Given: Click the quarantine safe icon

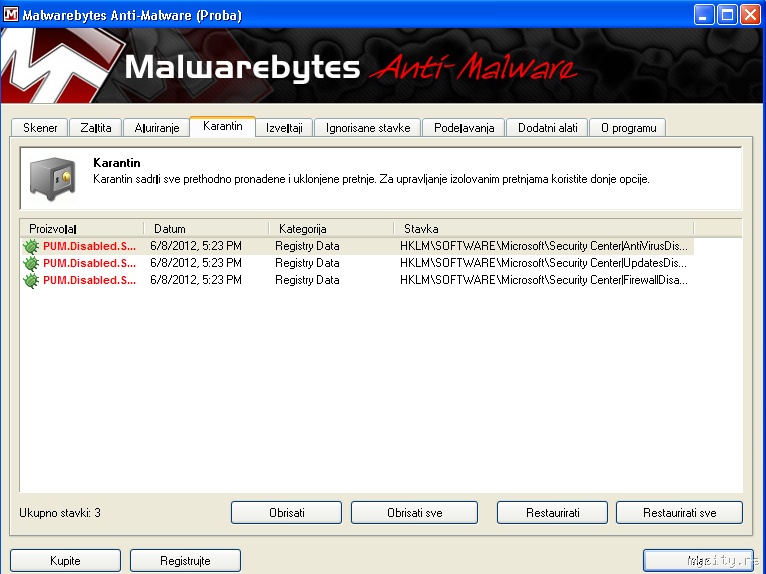Looking at the screenshot, I should coord(52,179).
